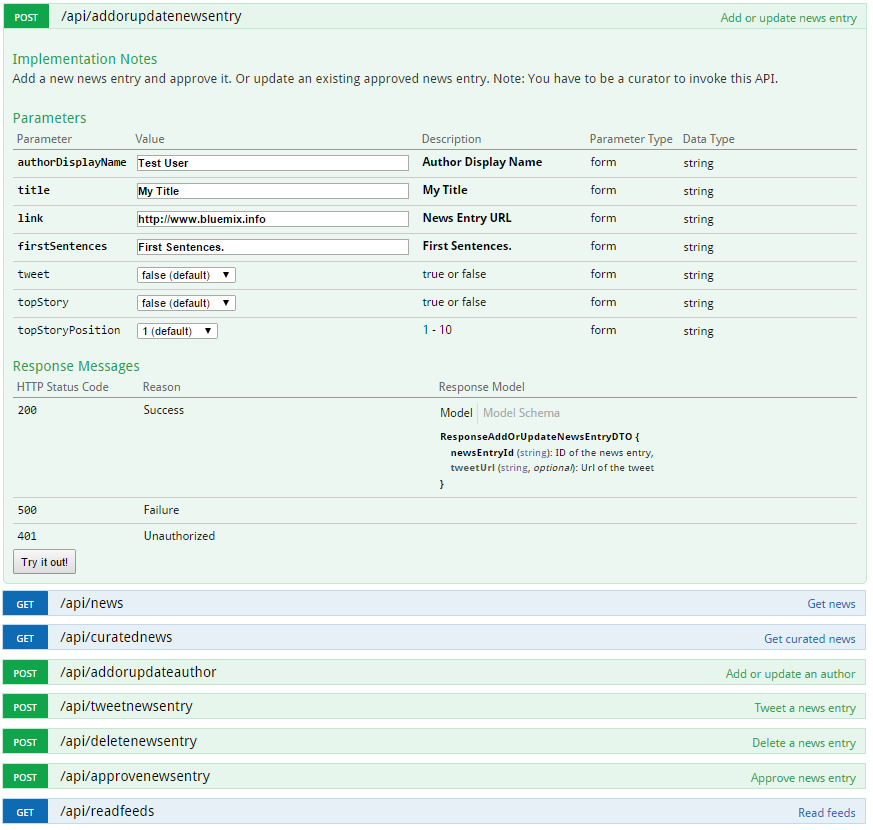Click the POST badge for addorupdatenewsentry
Screen dimensions: 873x830
click(x=26, y=17)
